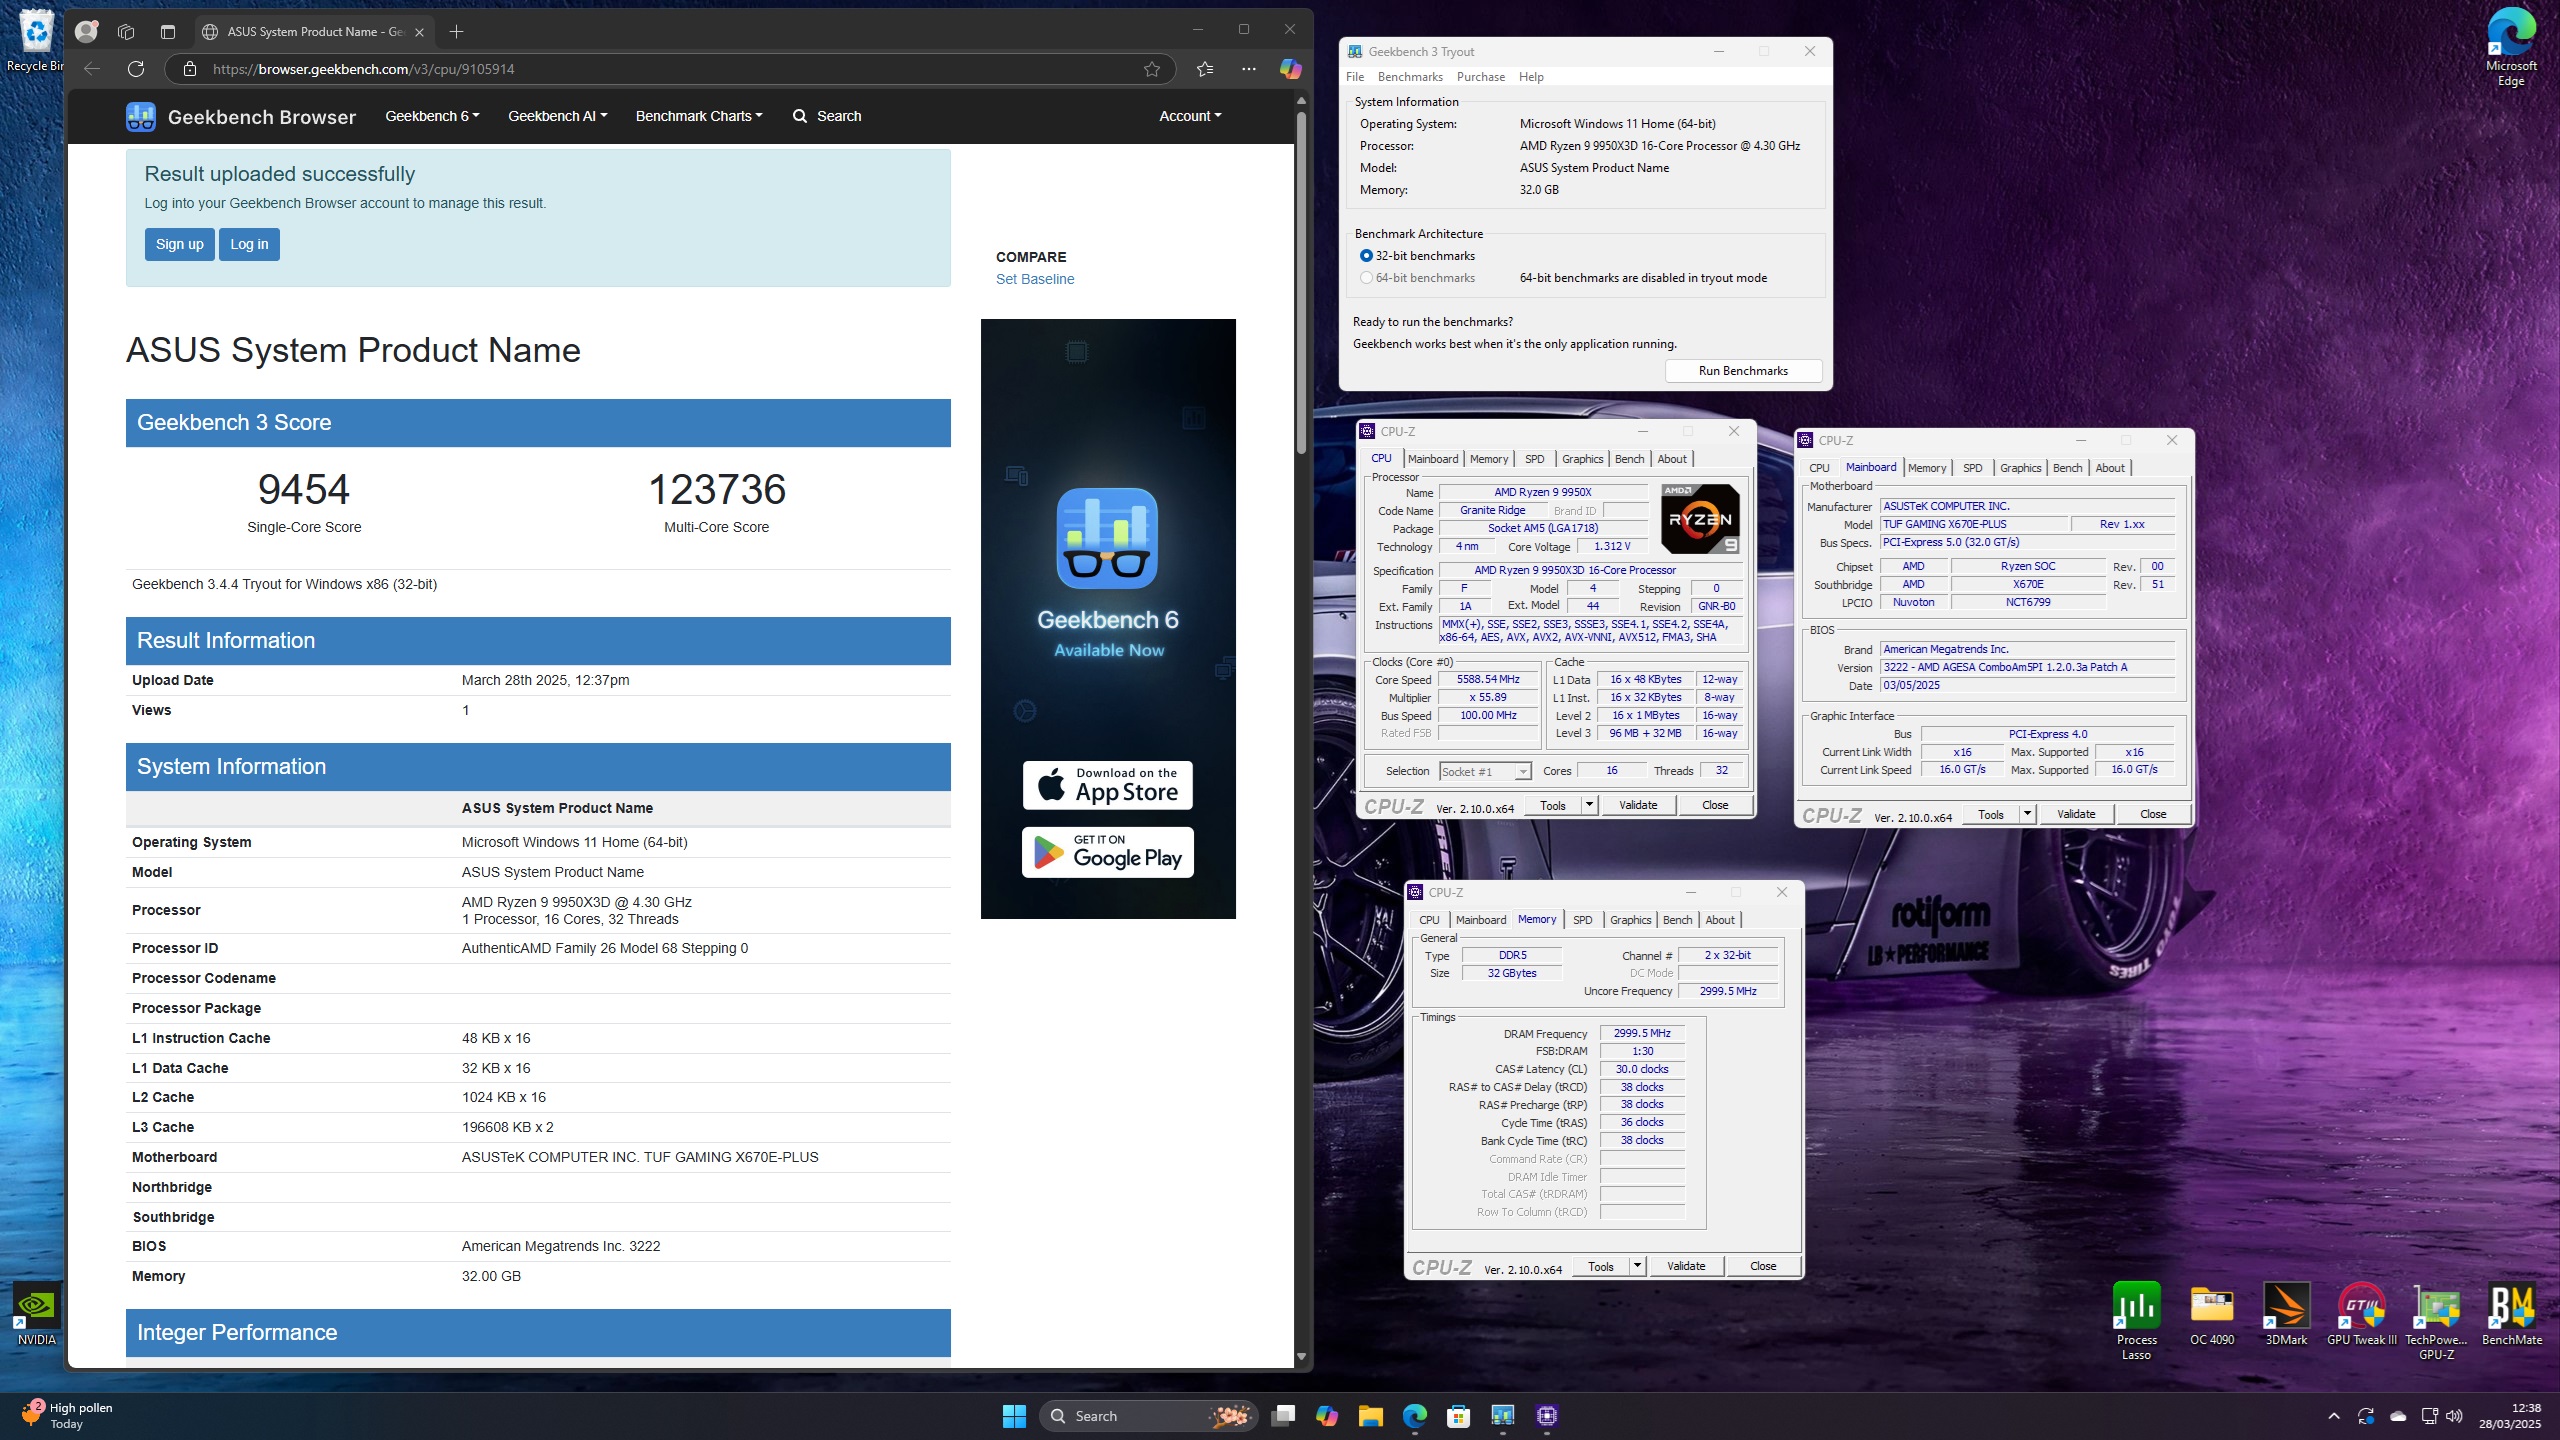
Task: Open volume control in system tray
Action: pyautogui.click(x=2454, y=1416)
